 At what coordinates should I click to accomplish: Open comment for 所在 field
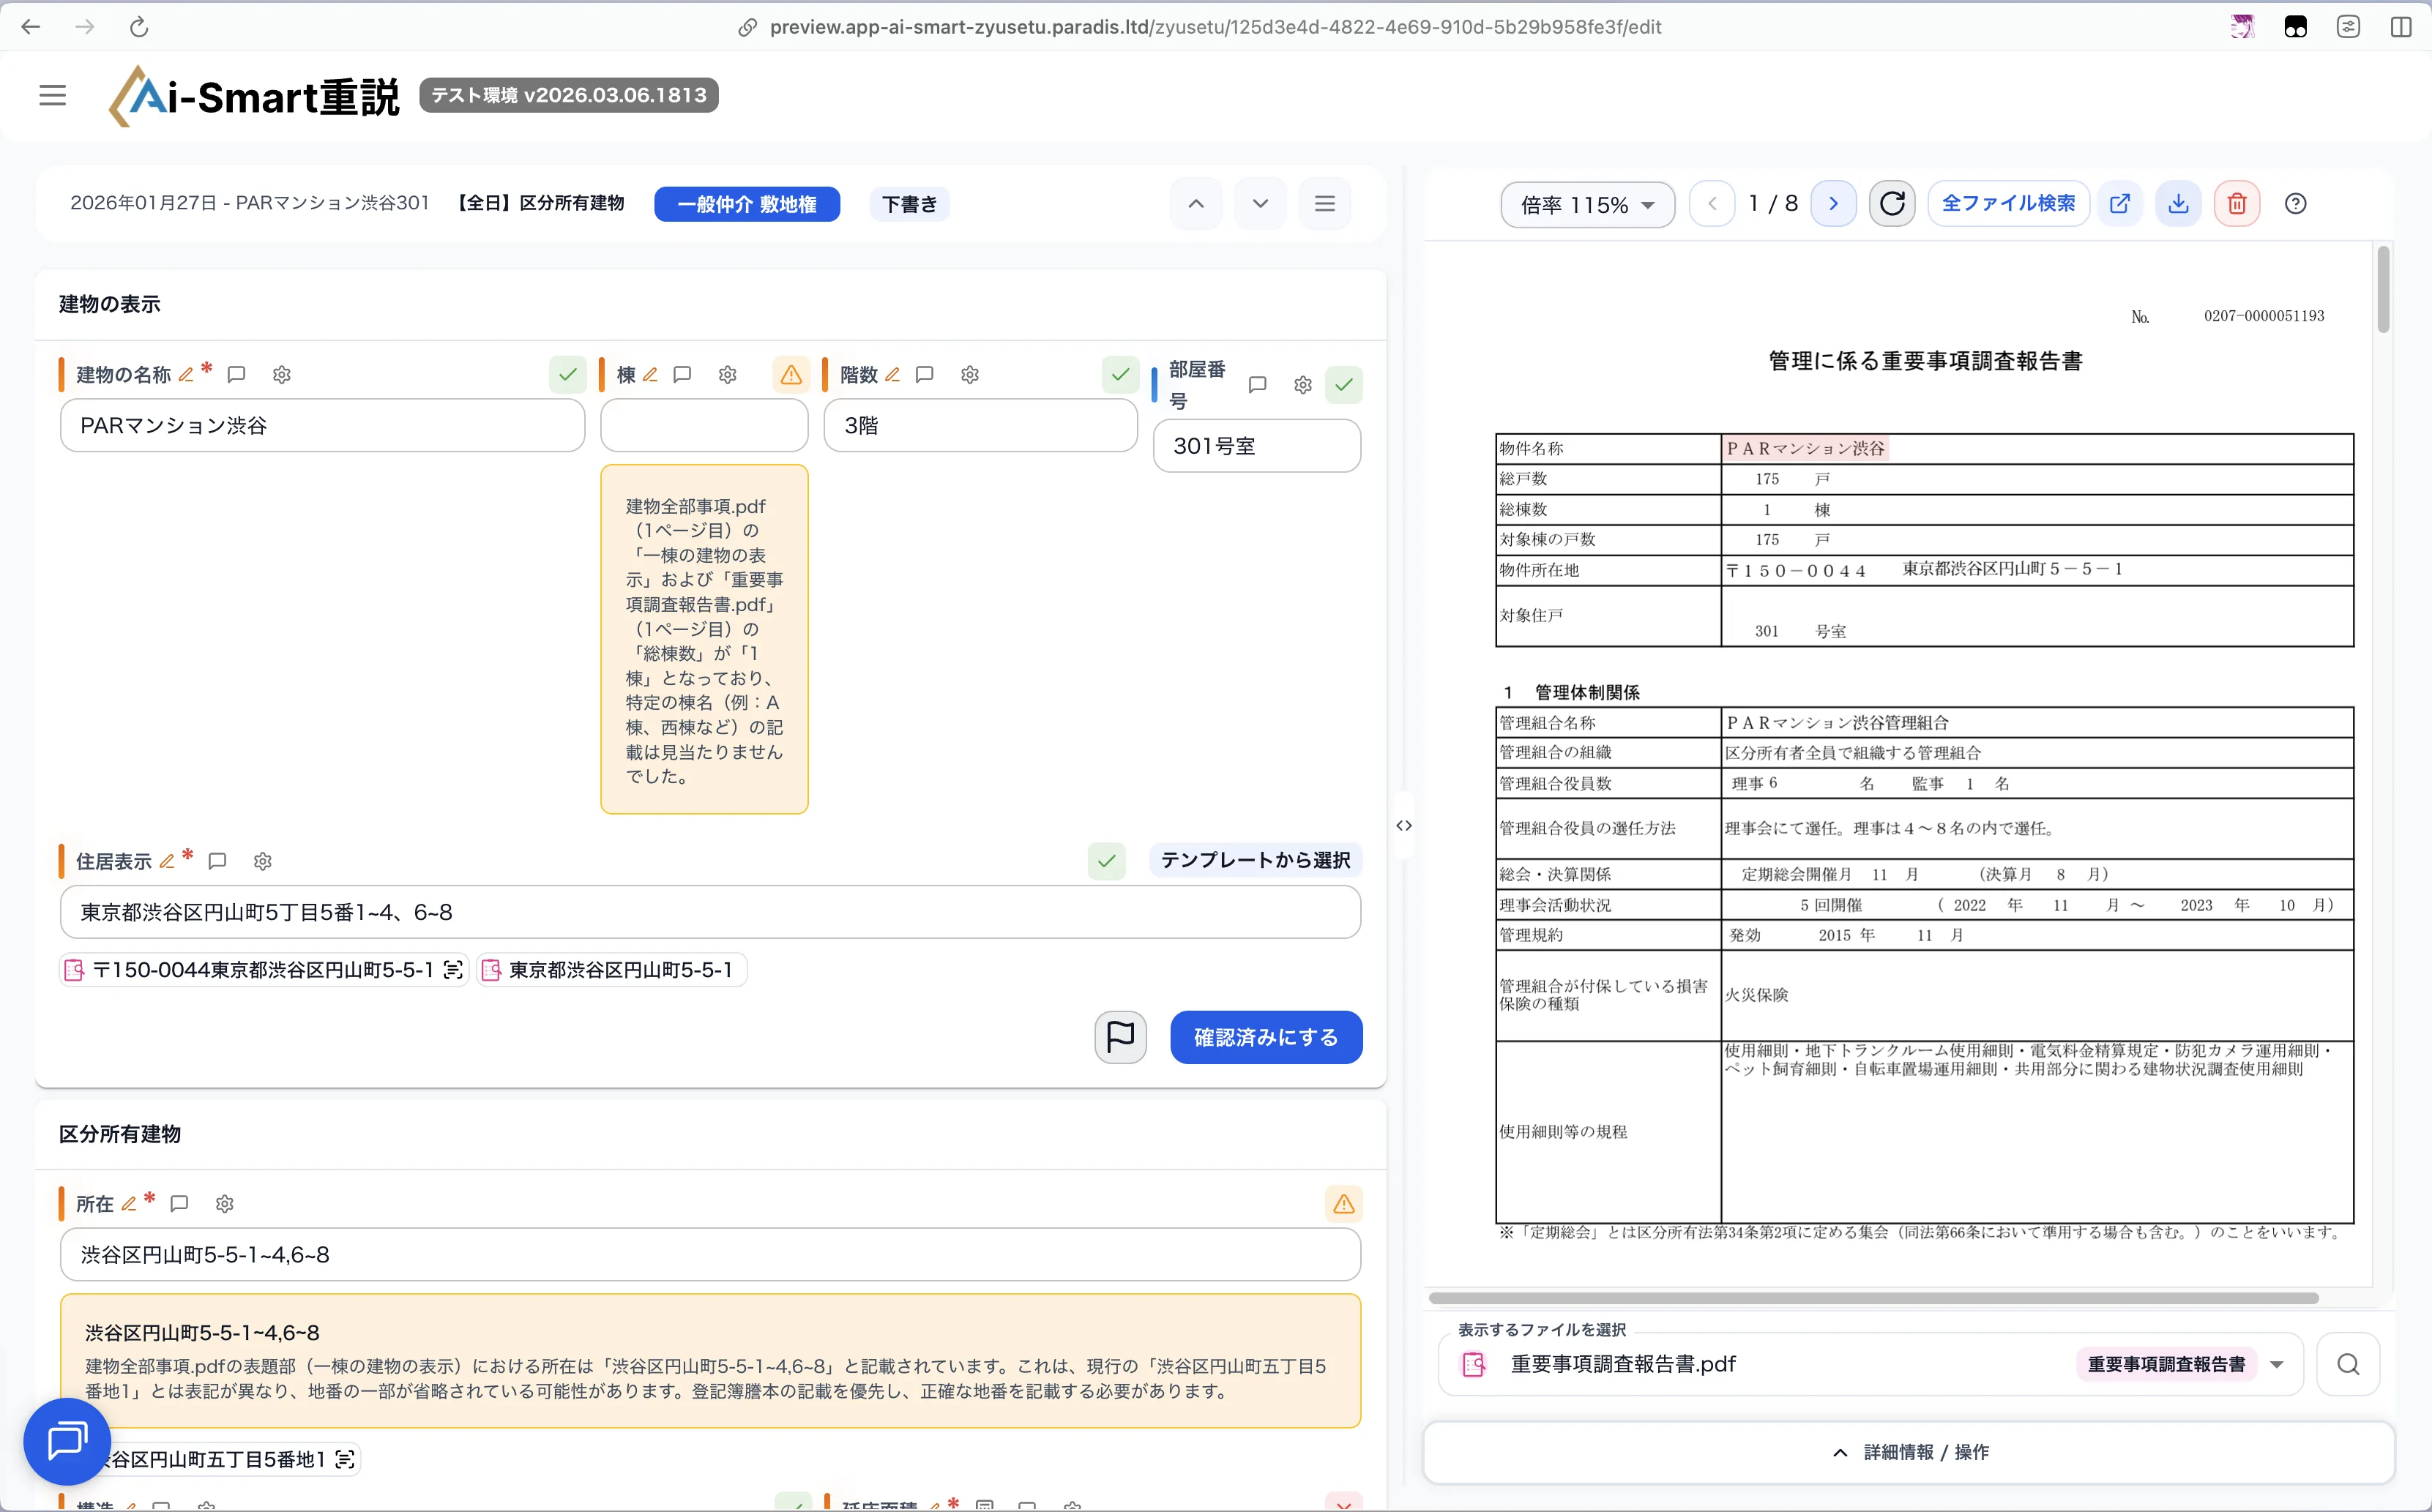coord(179,1203)
